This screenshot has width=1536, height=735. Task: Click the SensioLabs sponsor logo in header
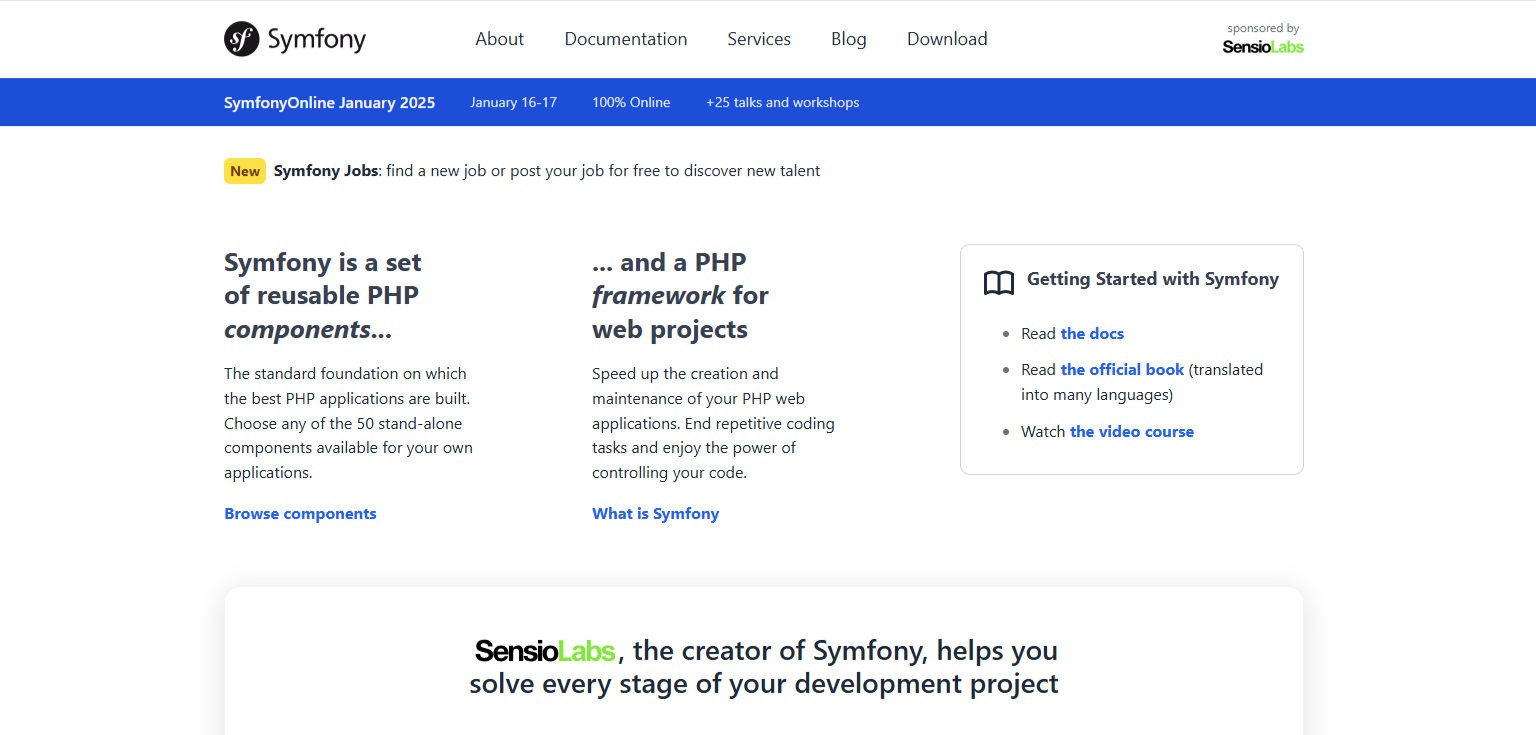[1263, 46]
